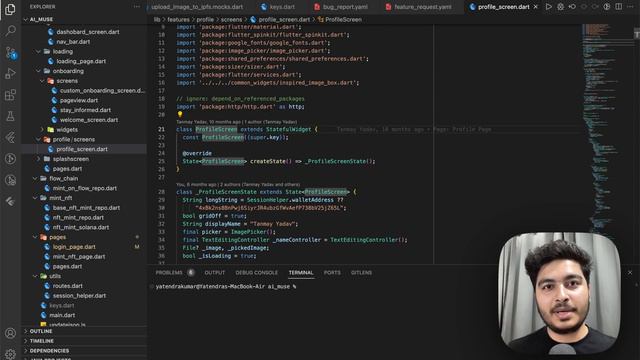
Task: Open the Accounts menu icon
Action: click(x=10, y=333)
